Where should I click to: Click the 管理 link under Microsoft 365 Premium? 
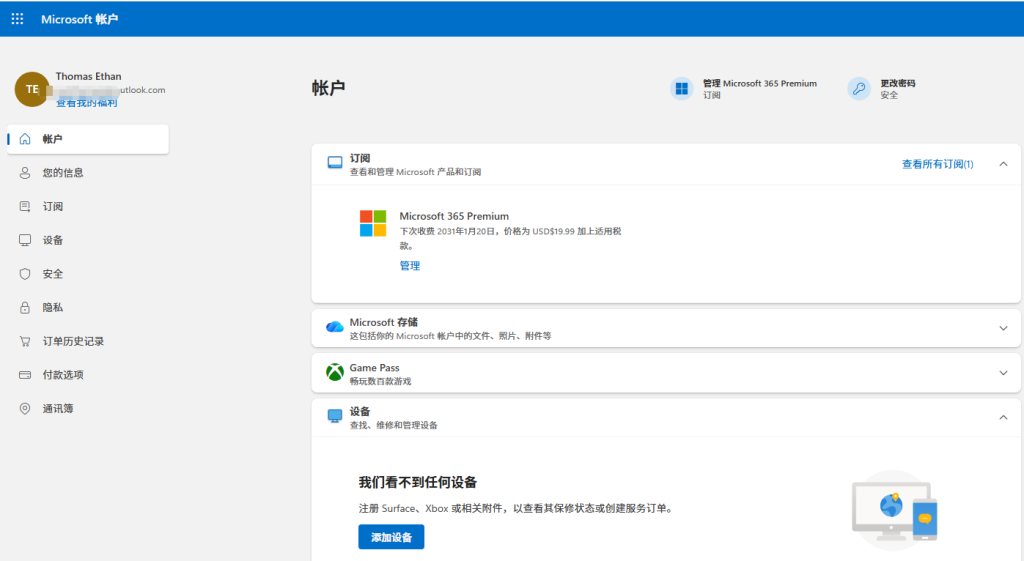point(410,266)
